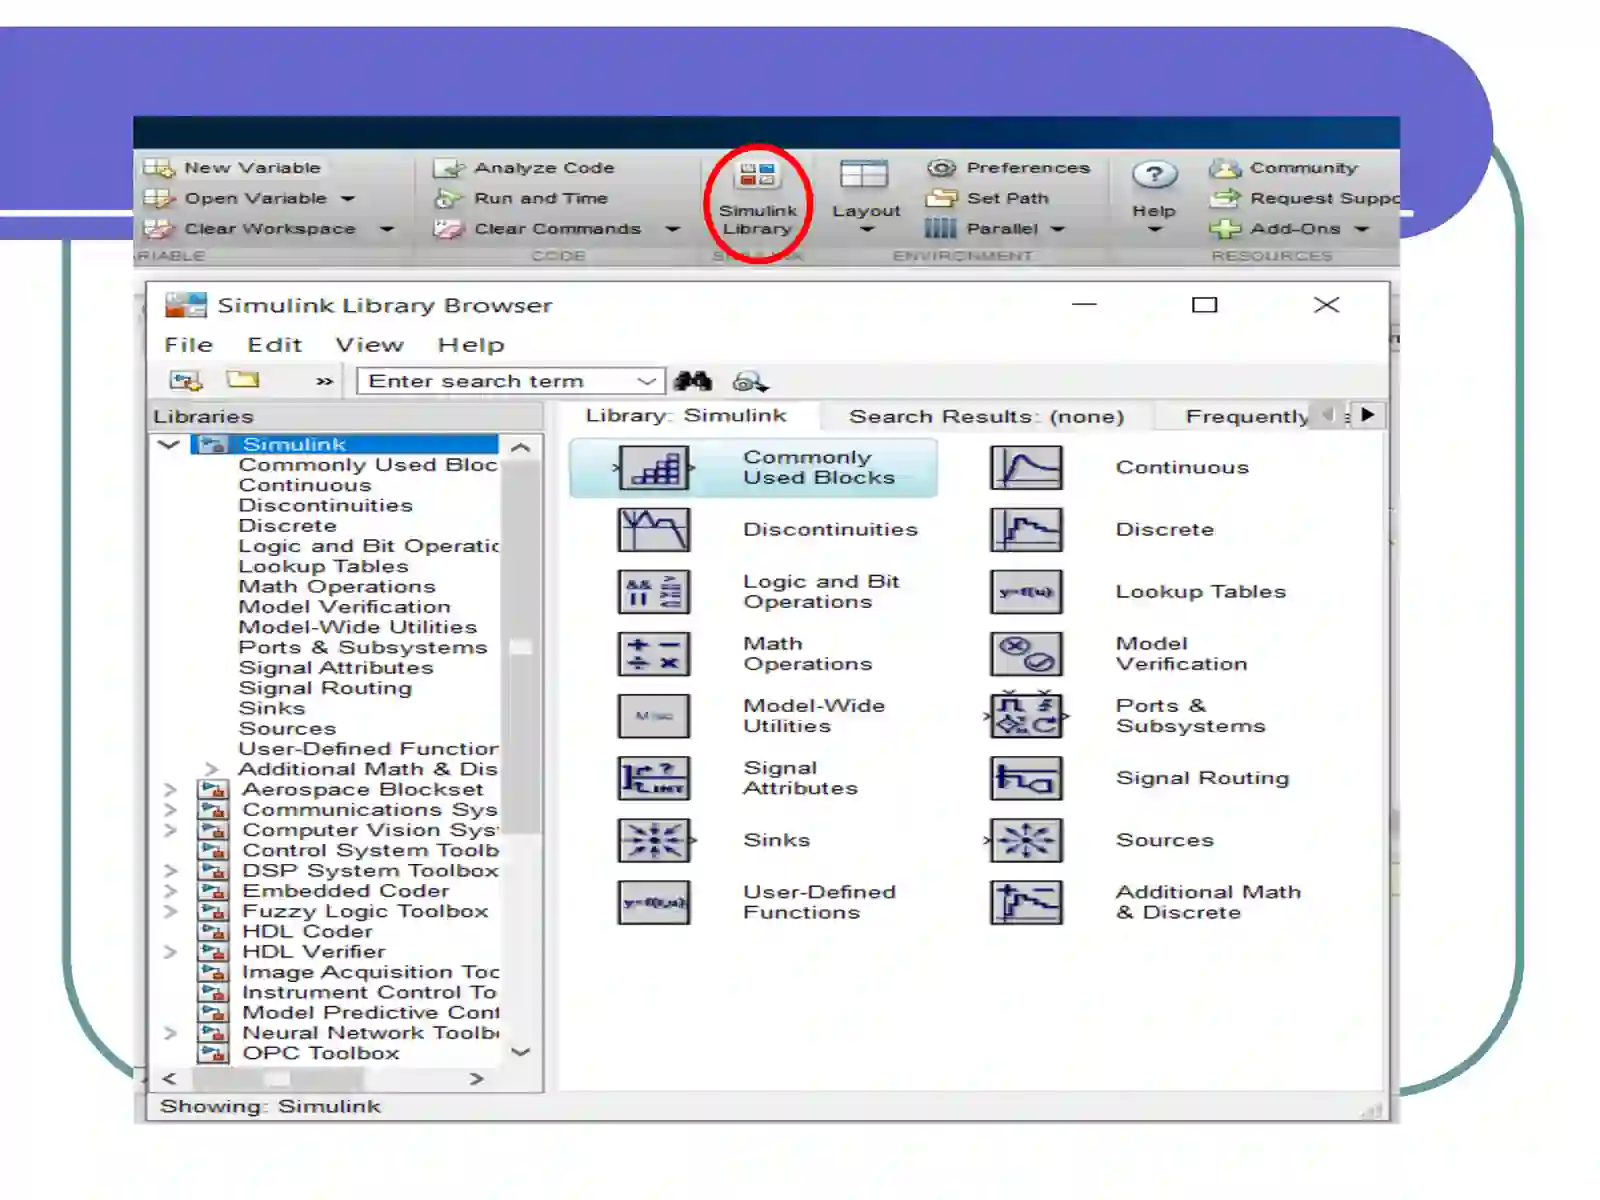Viewport: 1600px width, 1200px height.
Task: Switch to the Library: Simulink tab
Action: click(687, 416)
